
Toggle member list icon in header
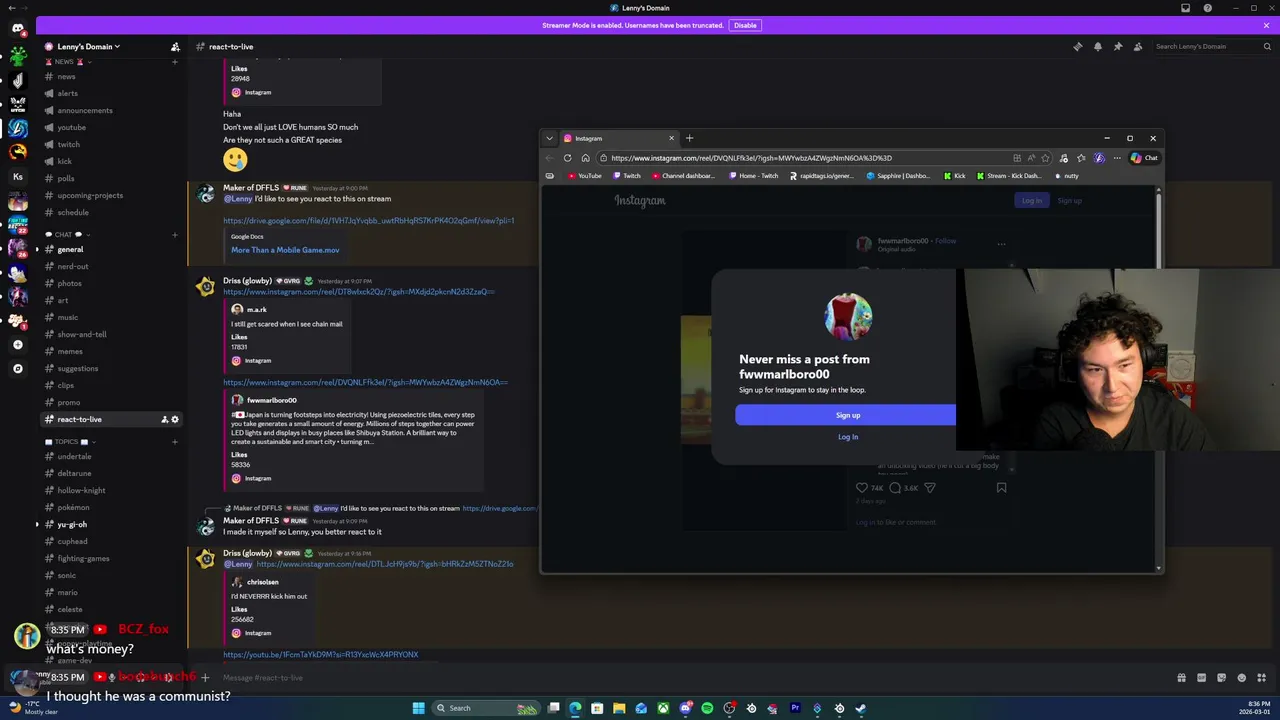1137,47
